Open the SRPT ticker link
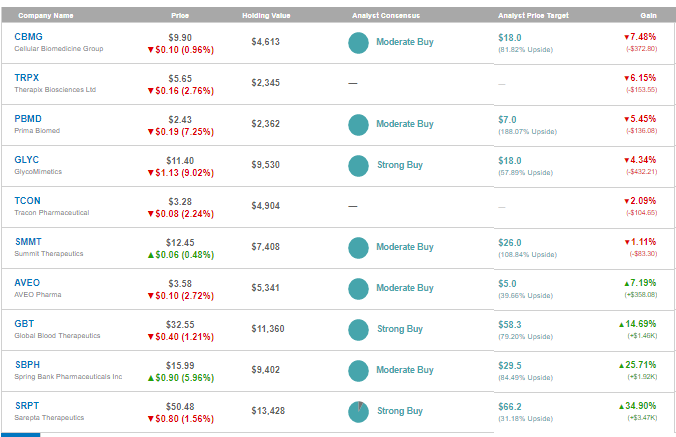The image size is (676, 437). pyautogui.click(x=28, y=406)
